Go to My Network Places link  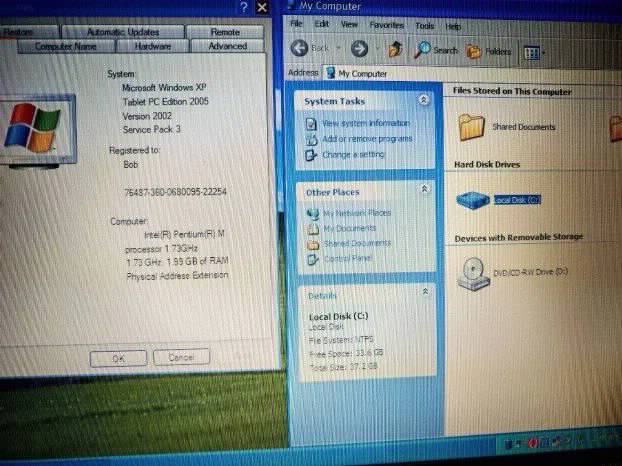[x=357, y=213]
